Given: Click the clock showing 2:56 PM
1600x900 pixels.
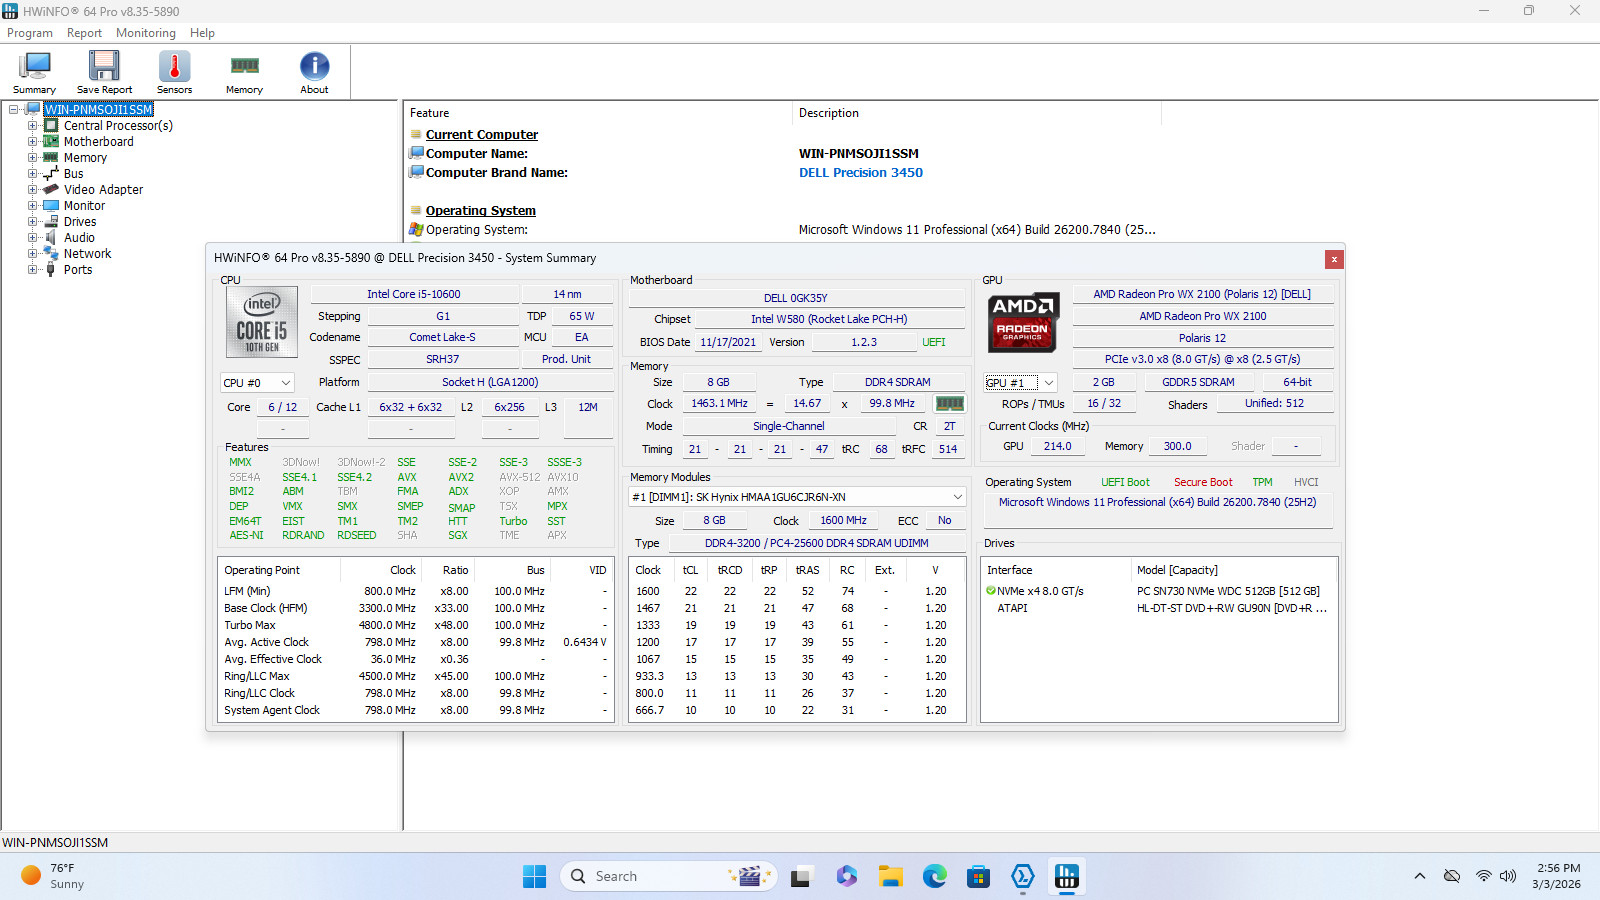Looking at the screenshot, I should [x=1558, y=868].
